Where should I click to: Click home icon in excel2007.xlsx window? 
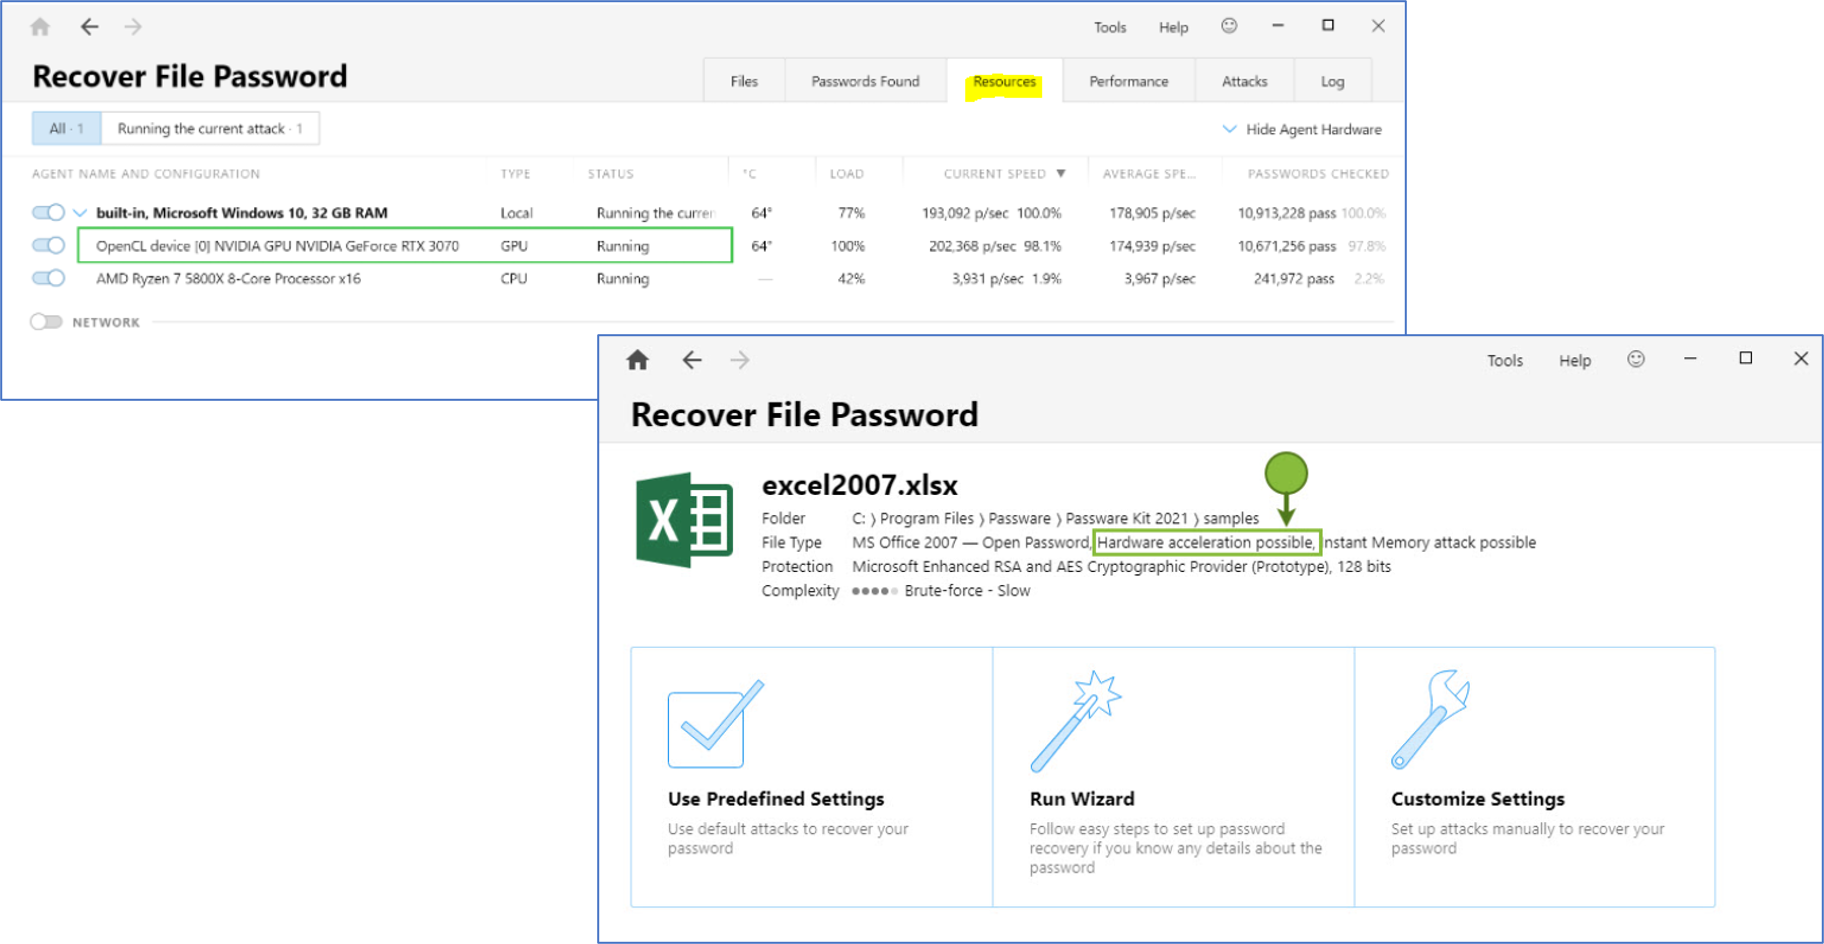click(637, 360)
